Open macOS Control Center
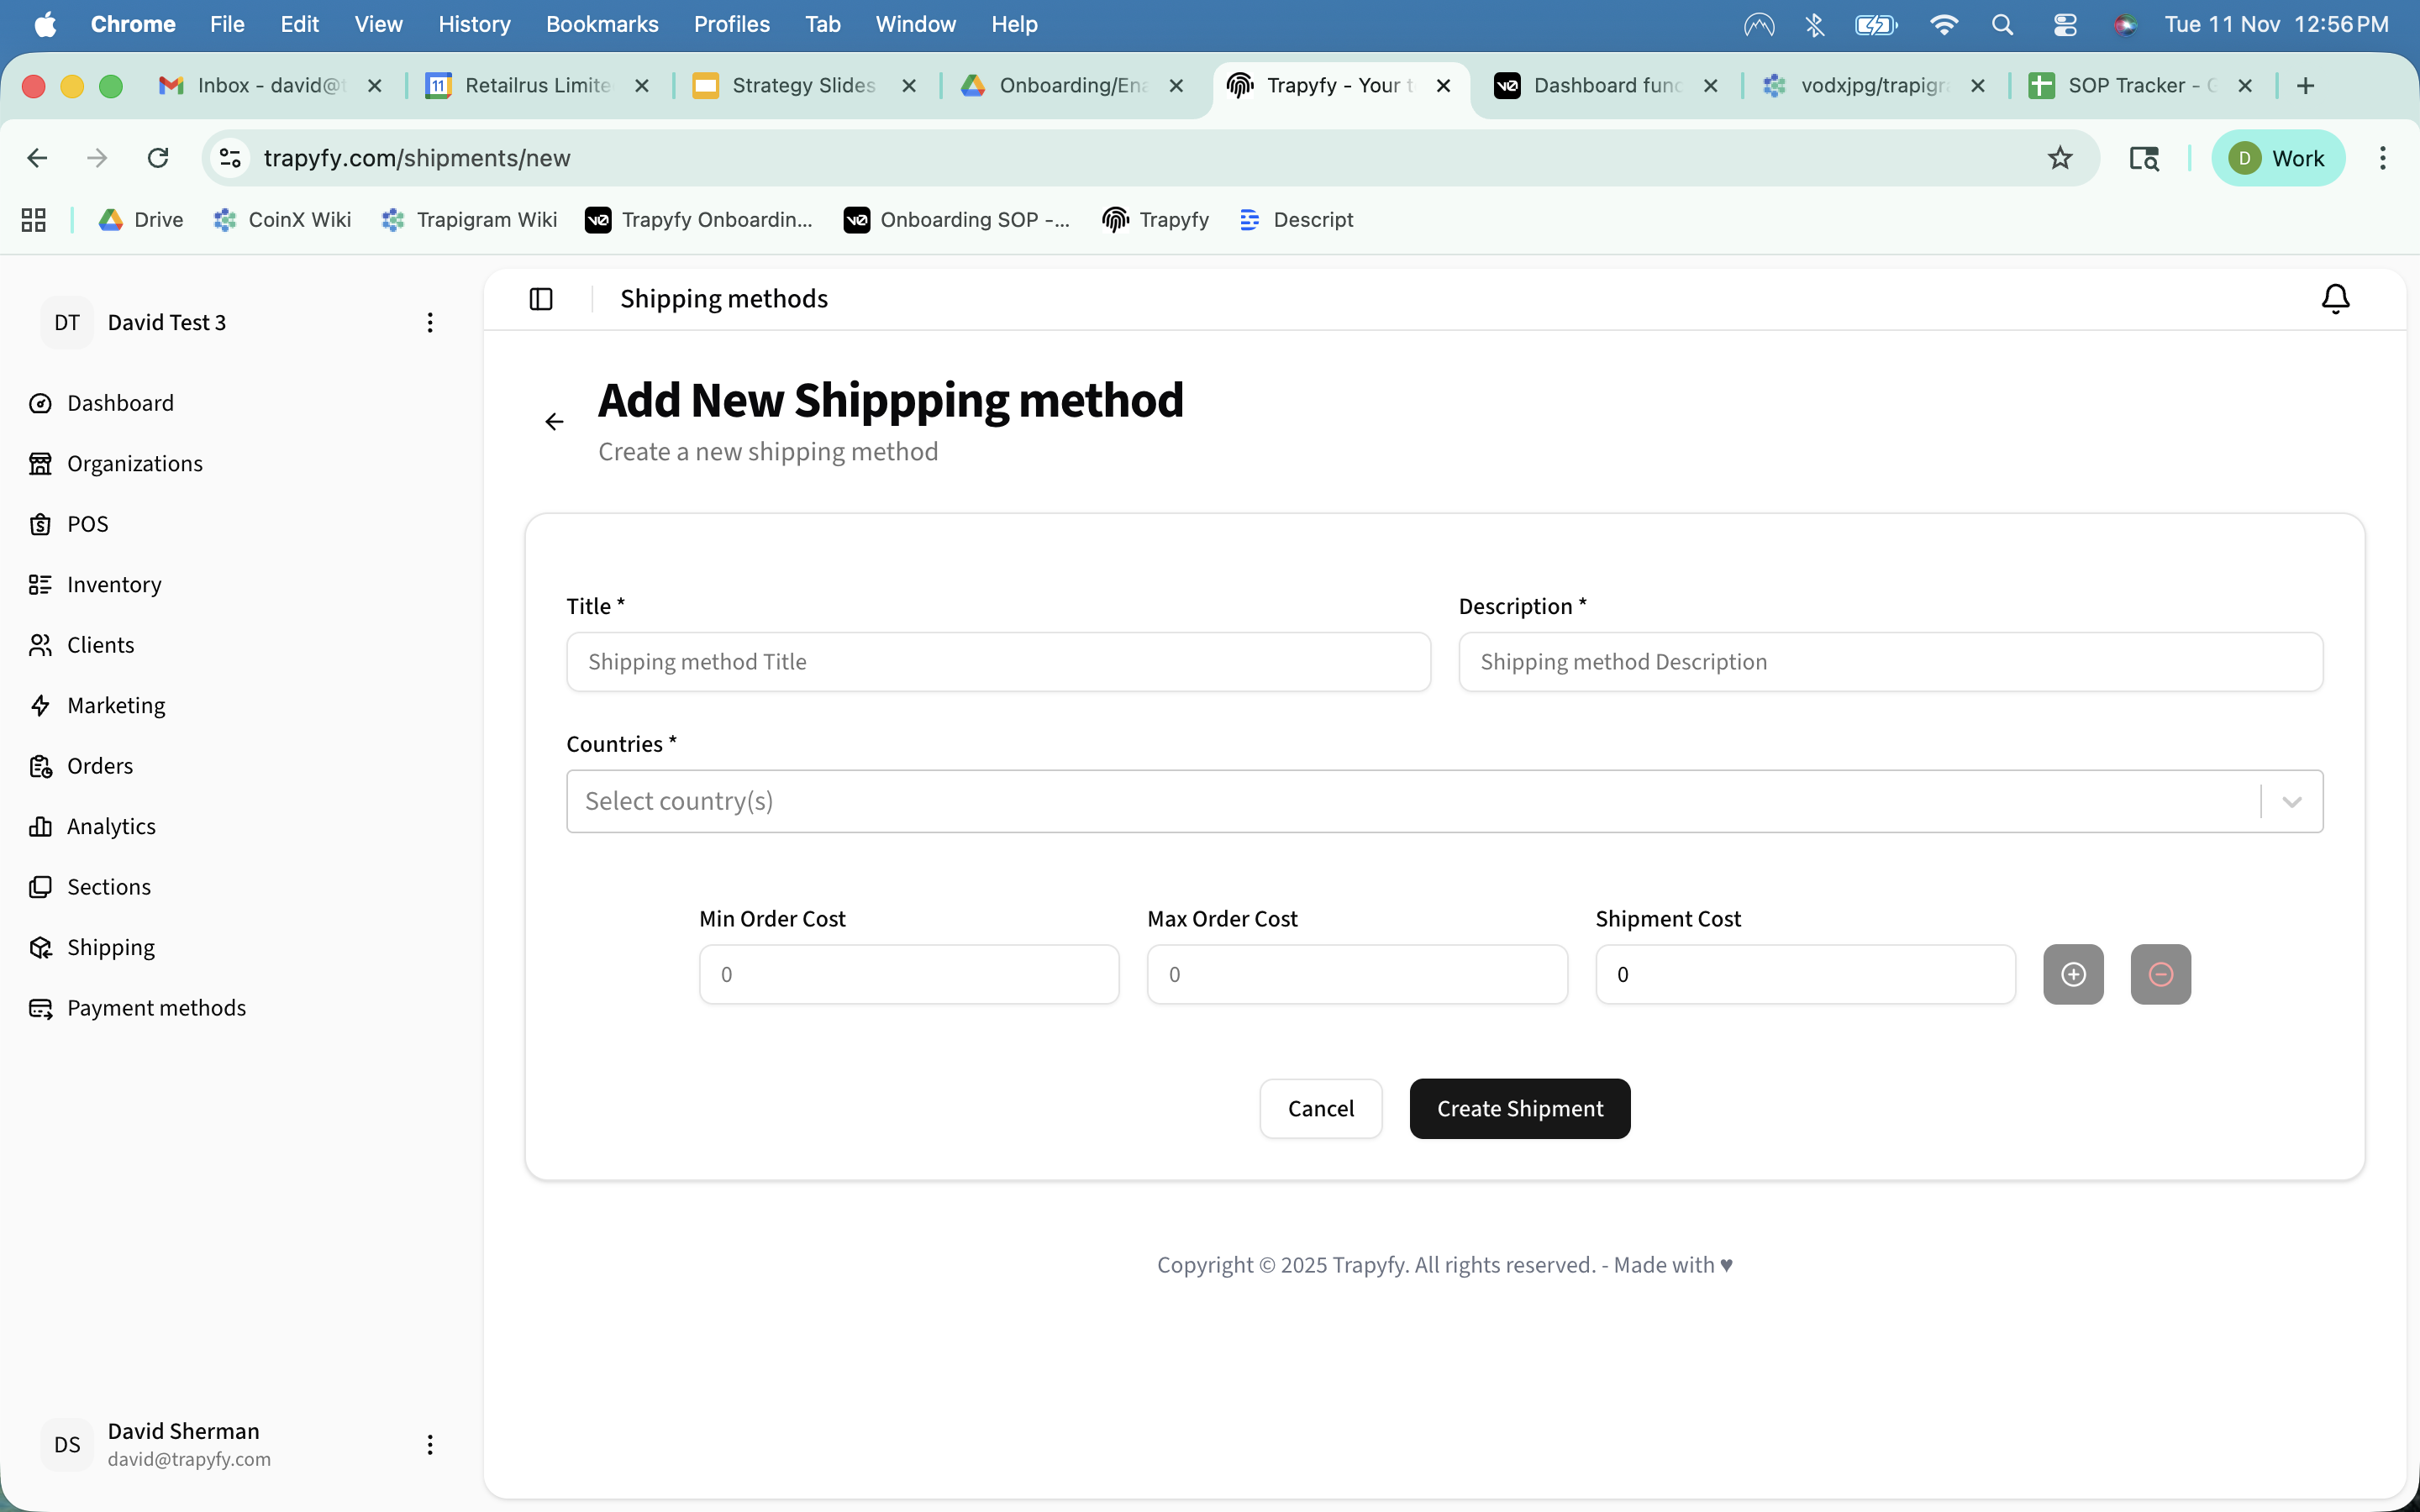 [x=2065, y=24]
